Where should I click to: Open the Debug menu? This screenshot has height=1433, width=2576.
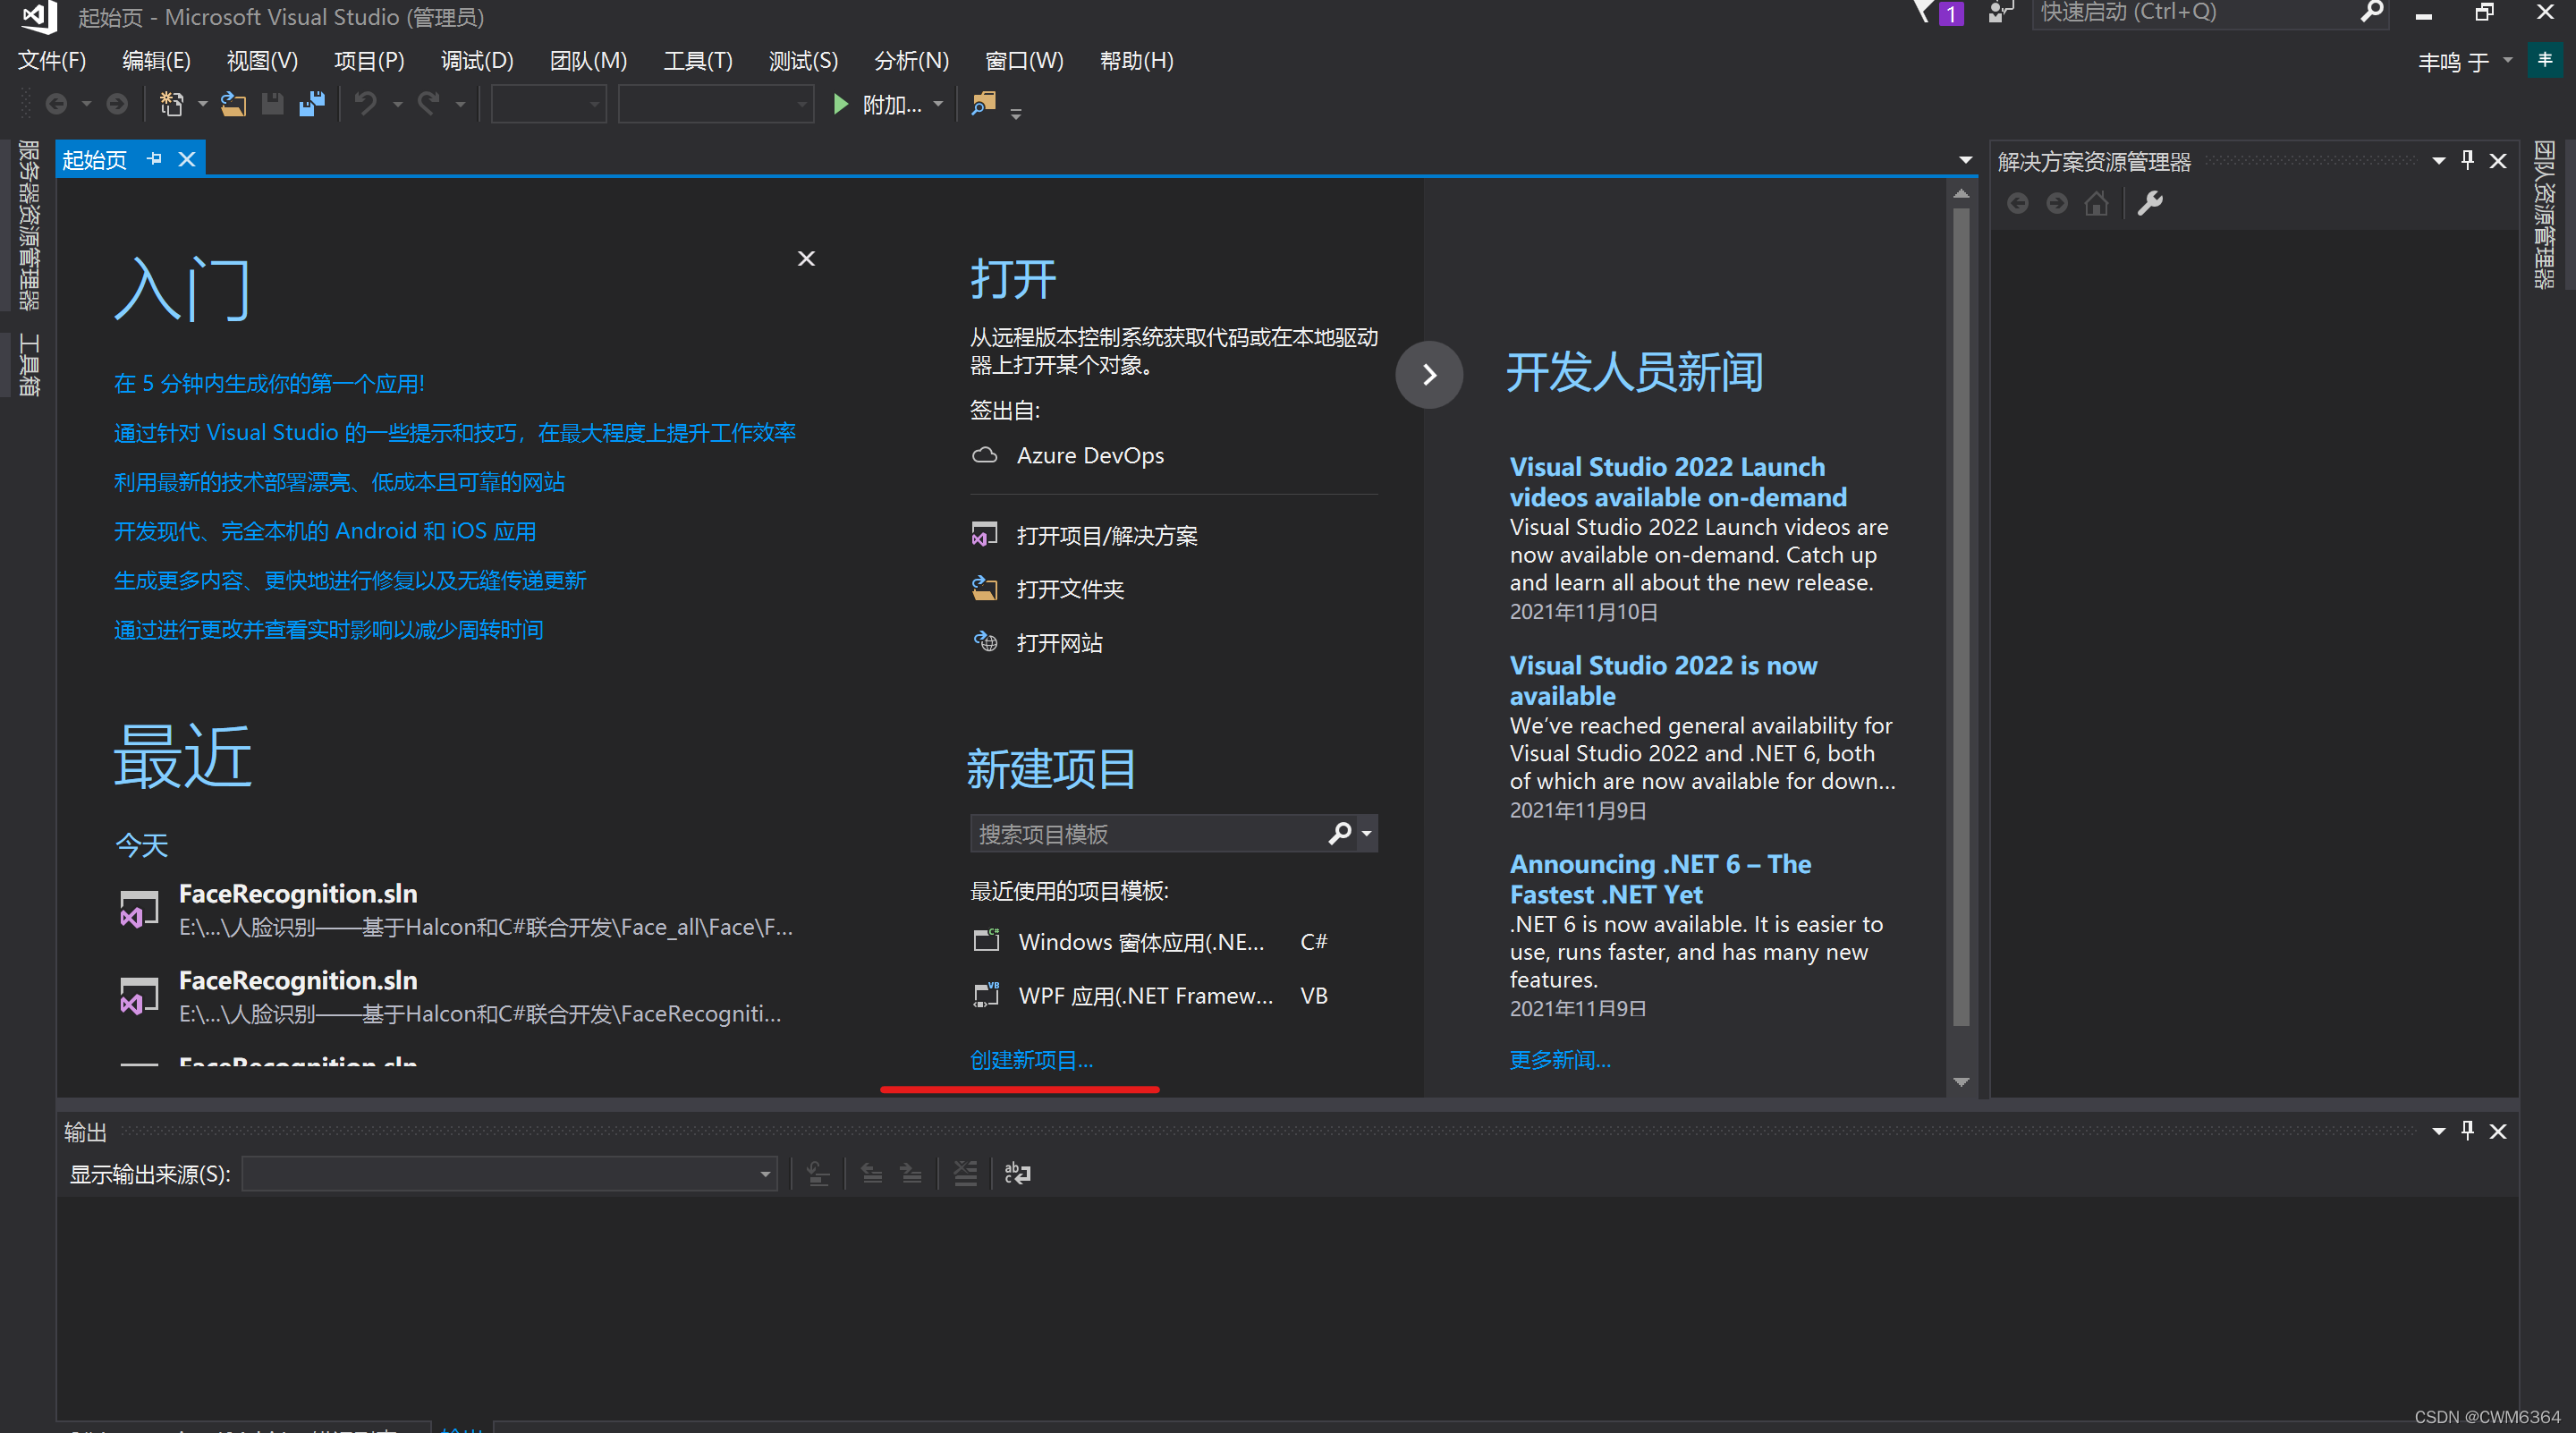[x=477, y=61]
